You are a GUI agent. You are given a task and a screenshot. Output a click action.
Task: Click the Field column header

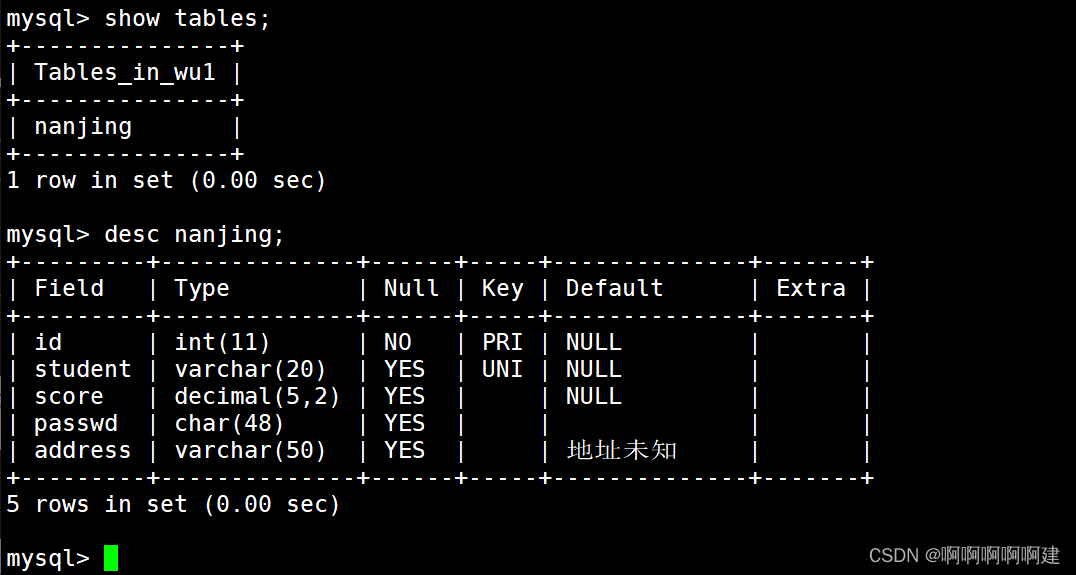tap(69, 288)
